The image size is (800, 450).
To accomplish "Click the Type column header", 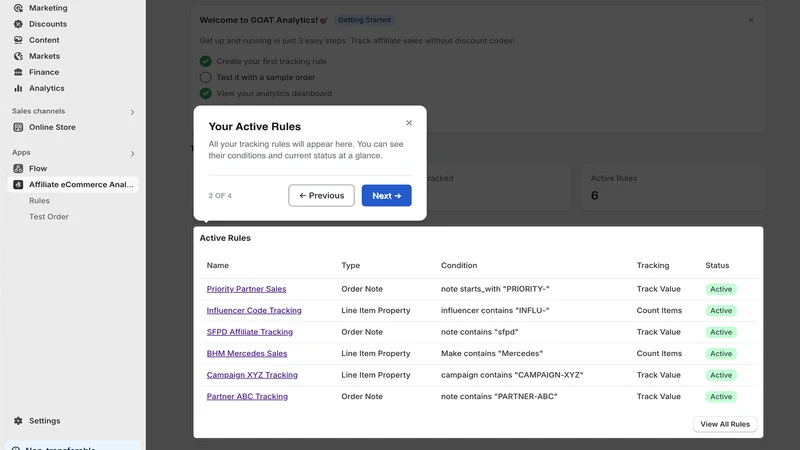I will click(351, 265).
